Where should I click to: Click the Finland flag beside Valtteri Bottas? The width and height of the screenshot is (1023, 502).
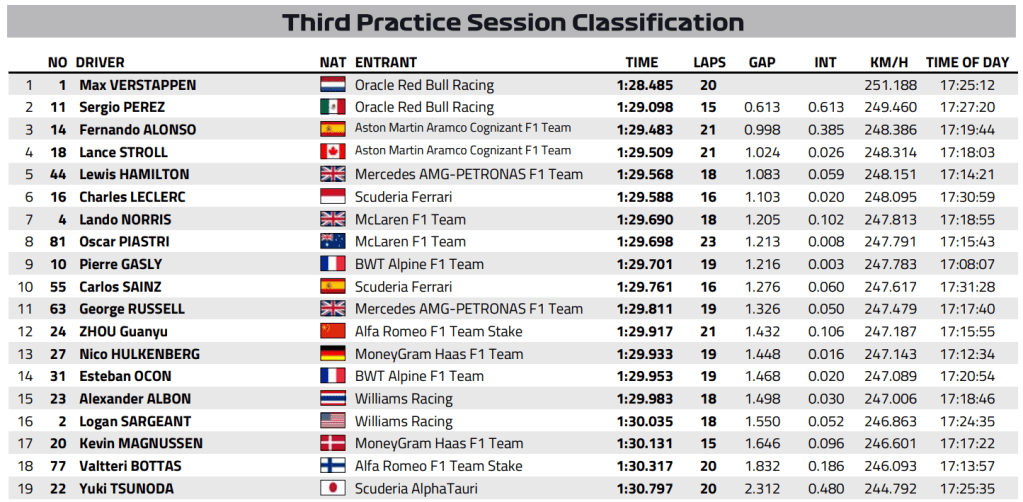click(x=332, y=466)
